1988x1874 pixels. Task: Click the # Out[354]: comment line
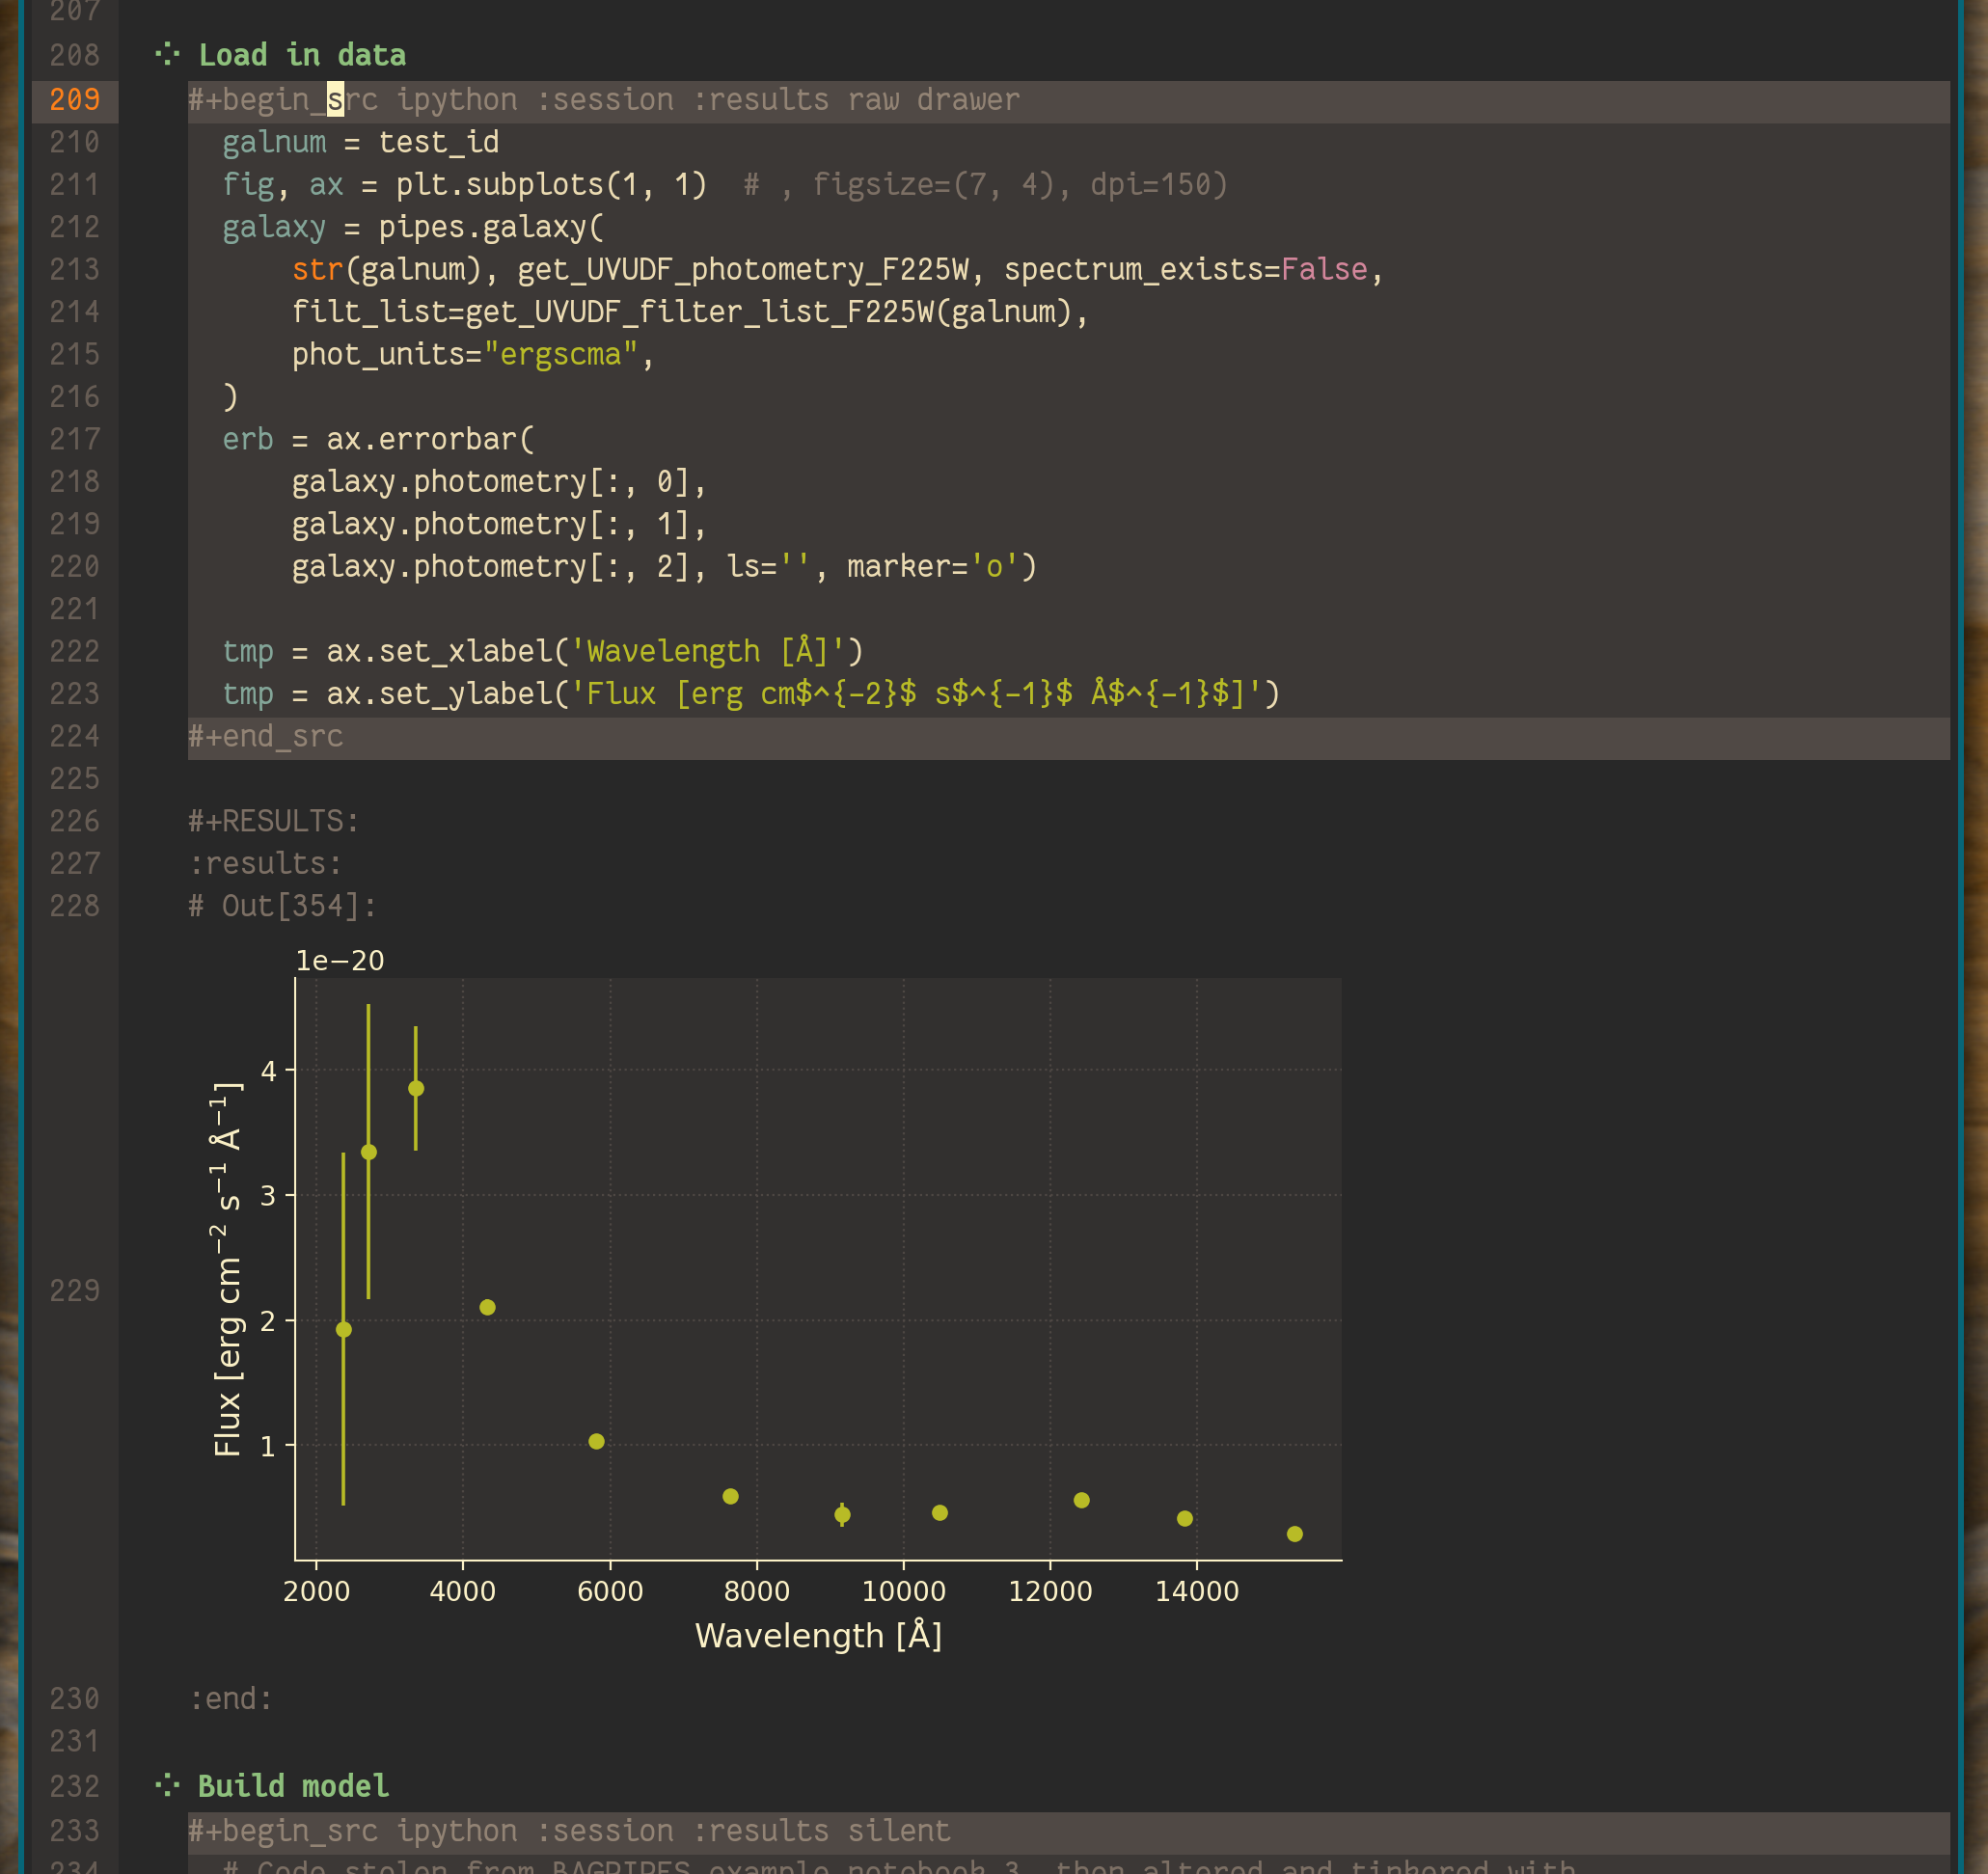[282, 906]
